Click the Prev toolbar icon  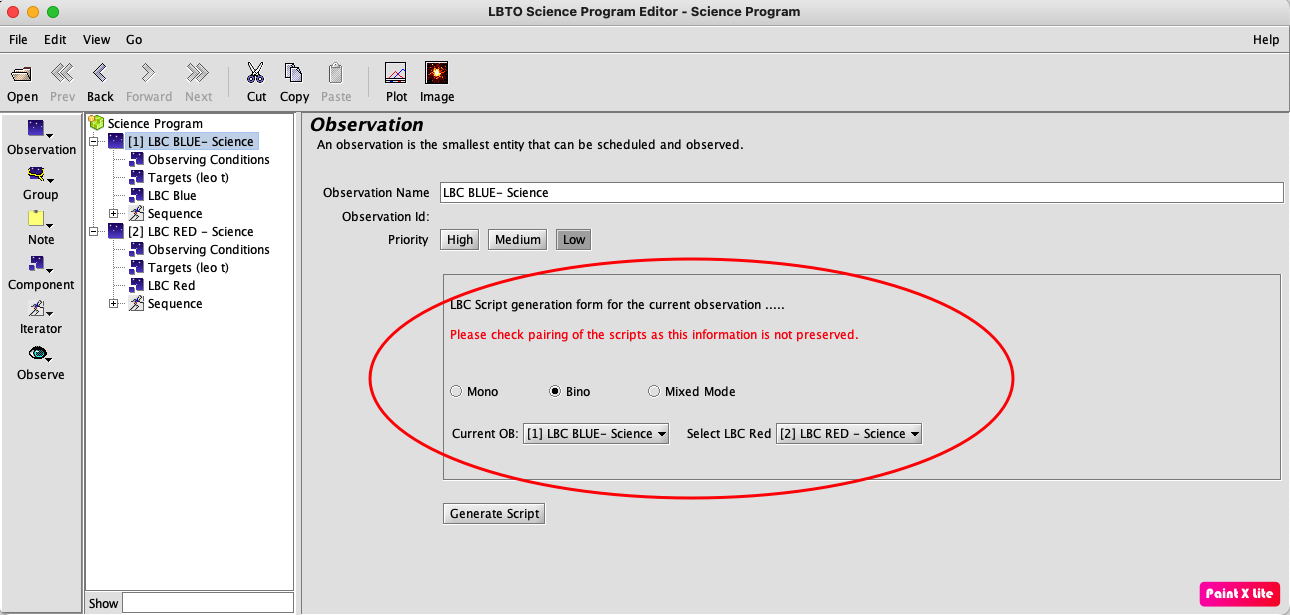coord(62,72)
